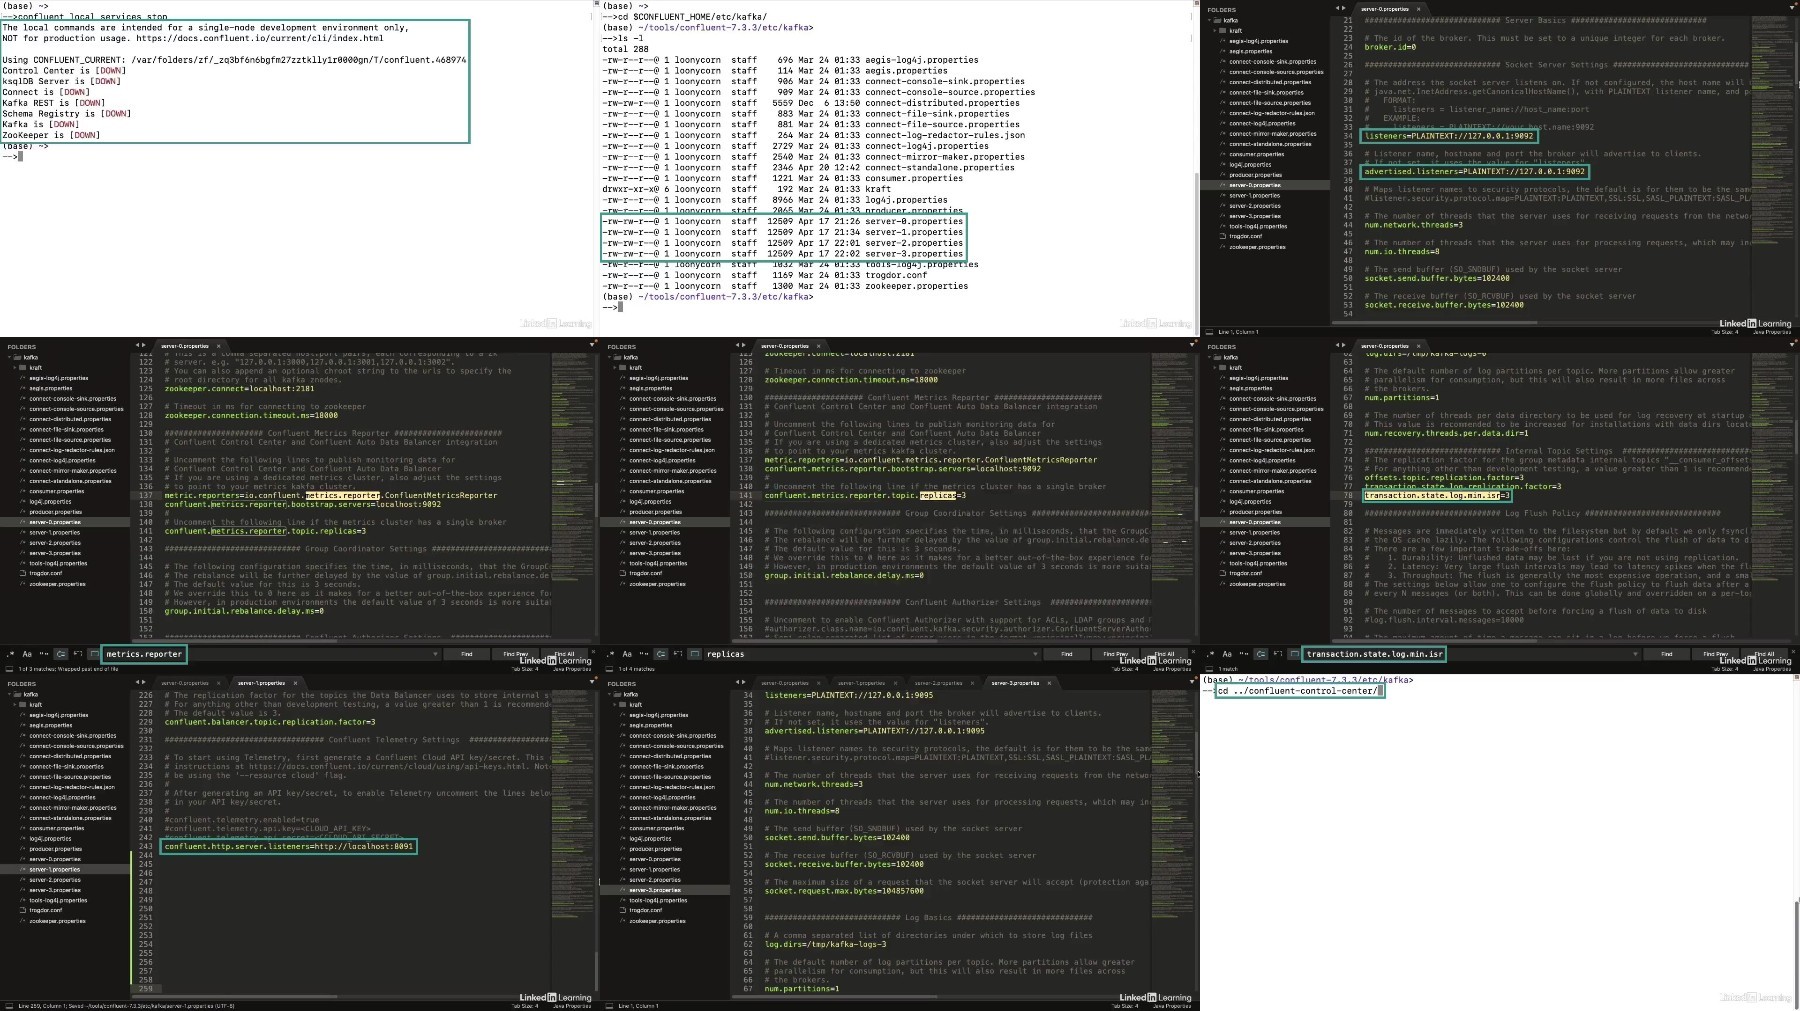
Task: Click server-2.properties in the ls -l terminal listing
Action: pyautogui.click(x=914, y=243)
